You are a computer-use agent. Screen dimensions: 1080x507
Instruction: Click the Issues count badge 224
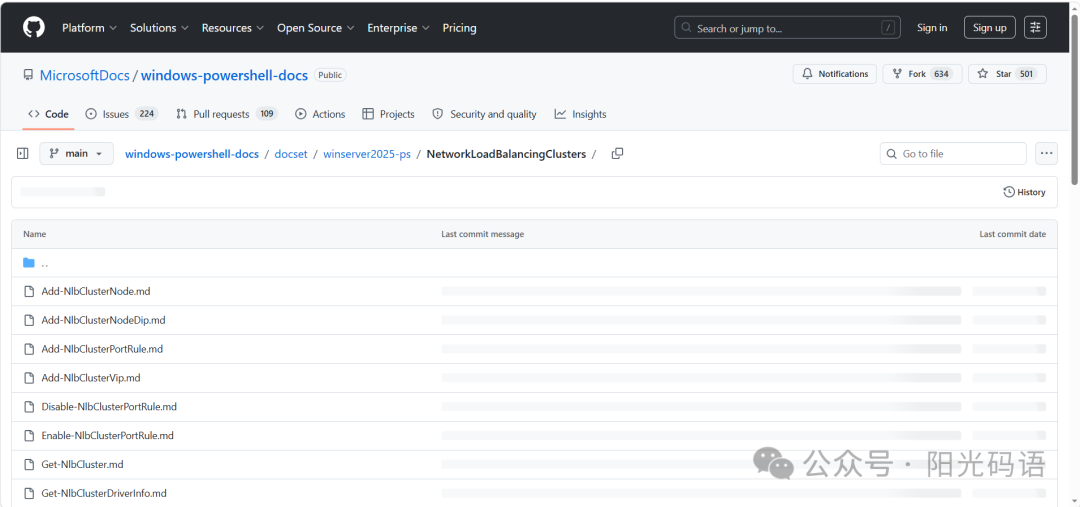coord(147,114)
